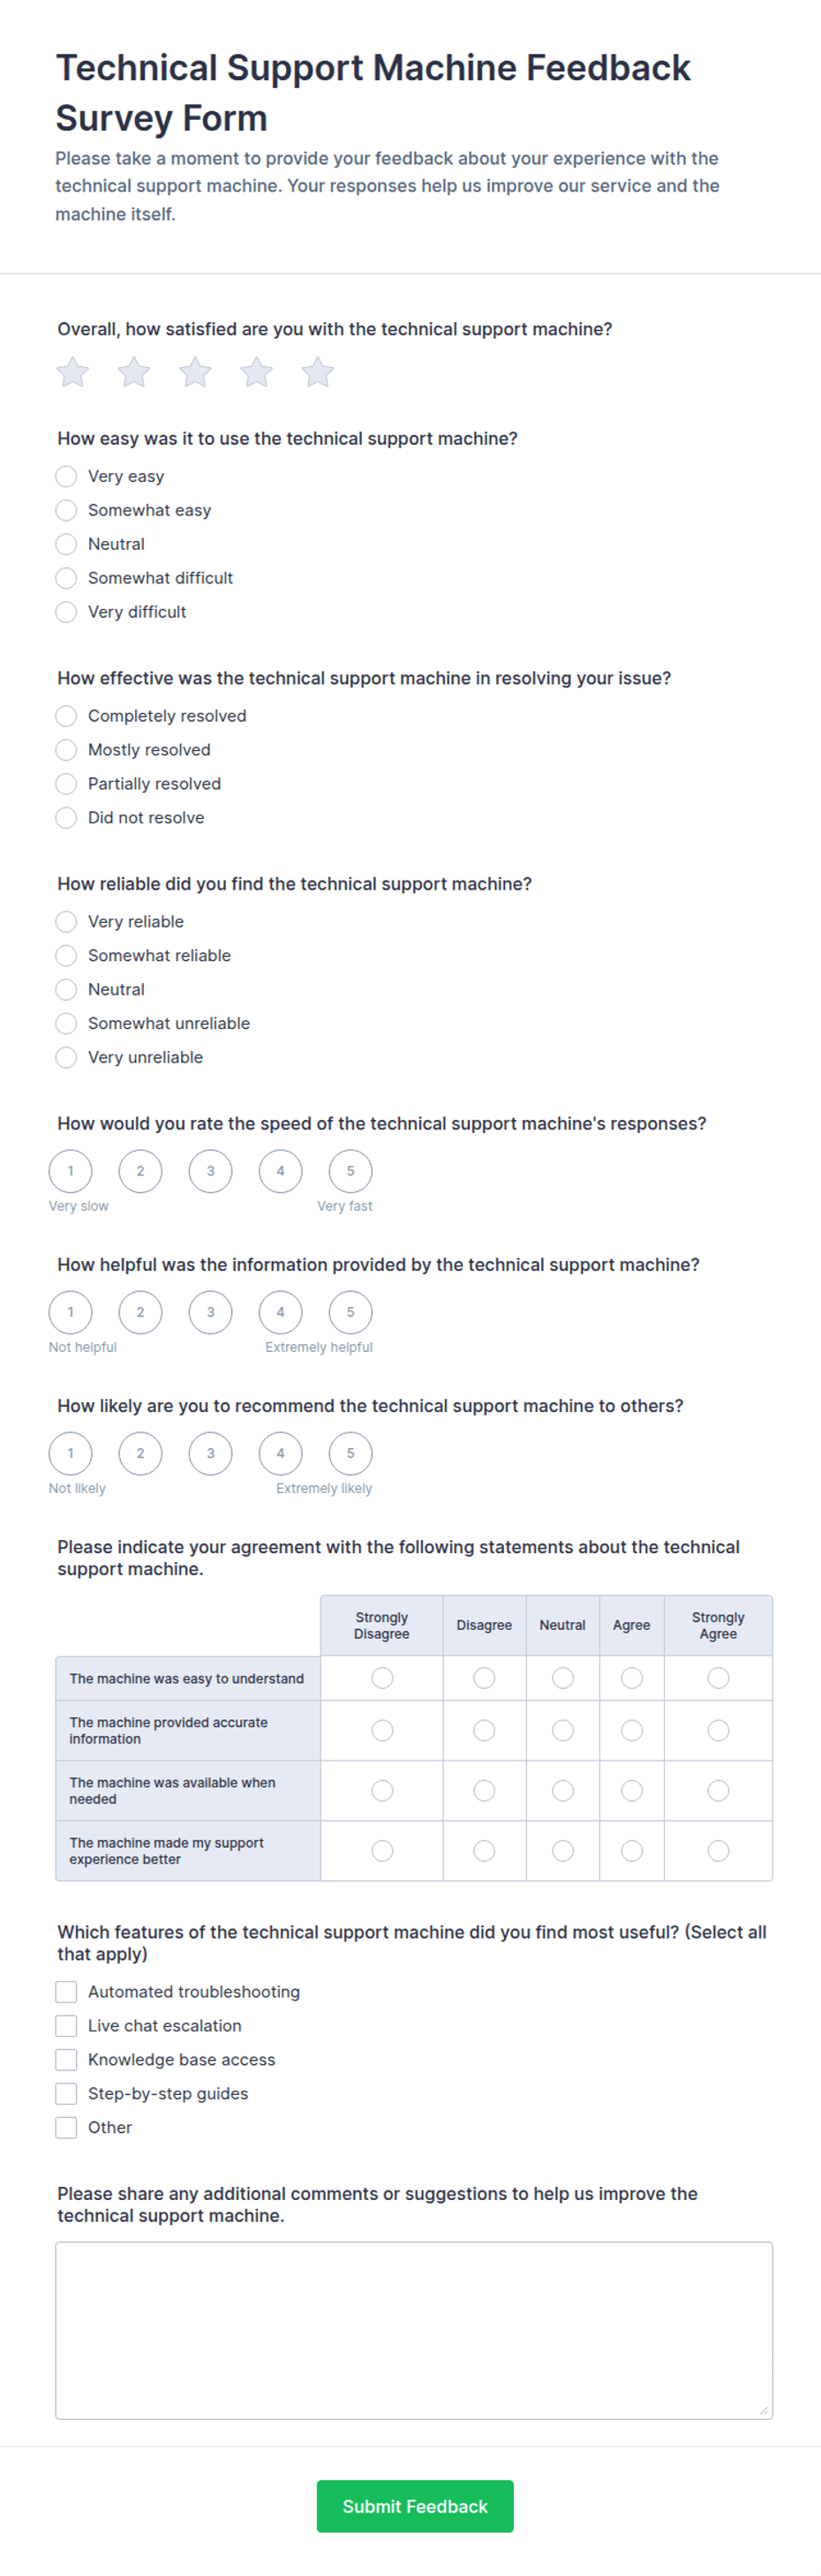Choose 1 Not helpful for information helpfulness
Image resolution: width=821 pixels, height=2576 pixels.
coord(70,1312)
